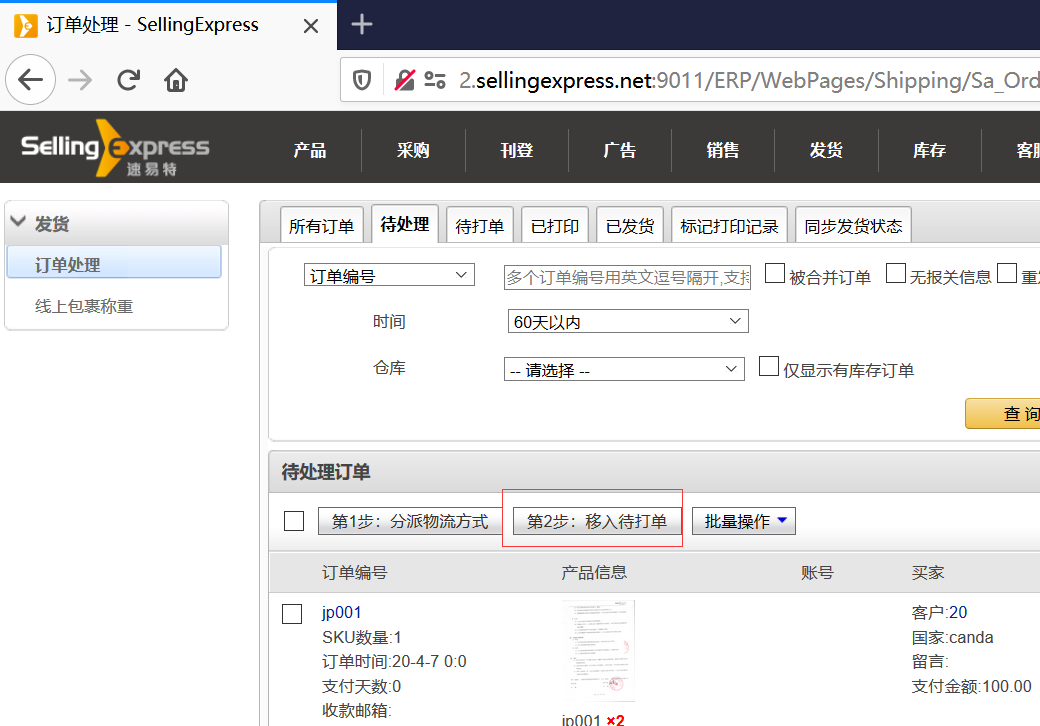Image resolution: width=1040 pixels, height=726 pixels.
Task: Click the 账号 column header
Action: (816, 572)
